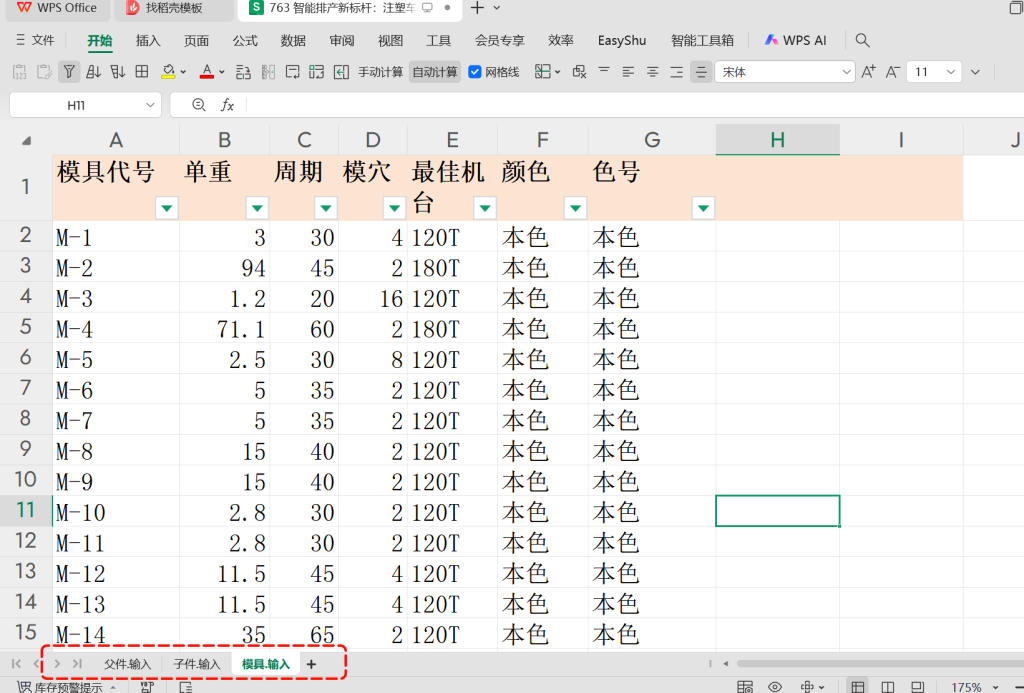Switch to the 公式 ribbon tab
This screenshot has width=1024, height=693.
point(245,40)
